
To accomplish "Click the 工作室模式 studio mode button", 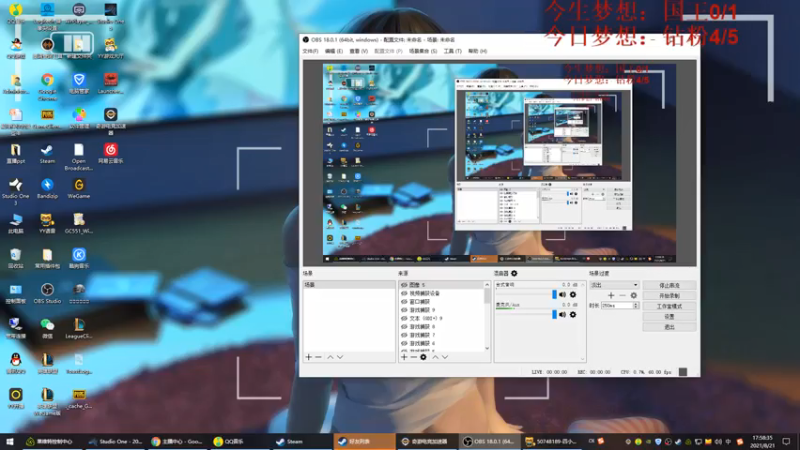I will (669, 306).
